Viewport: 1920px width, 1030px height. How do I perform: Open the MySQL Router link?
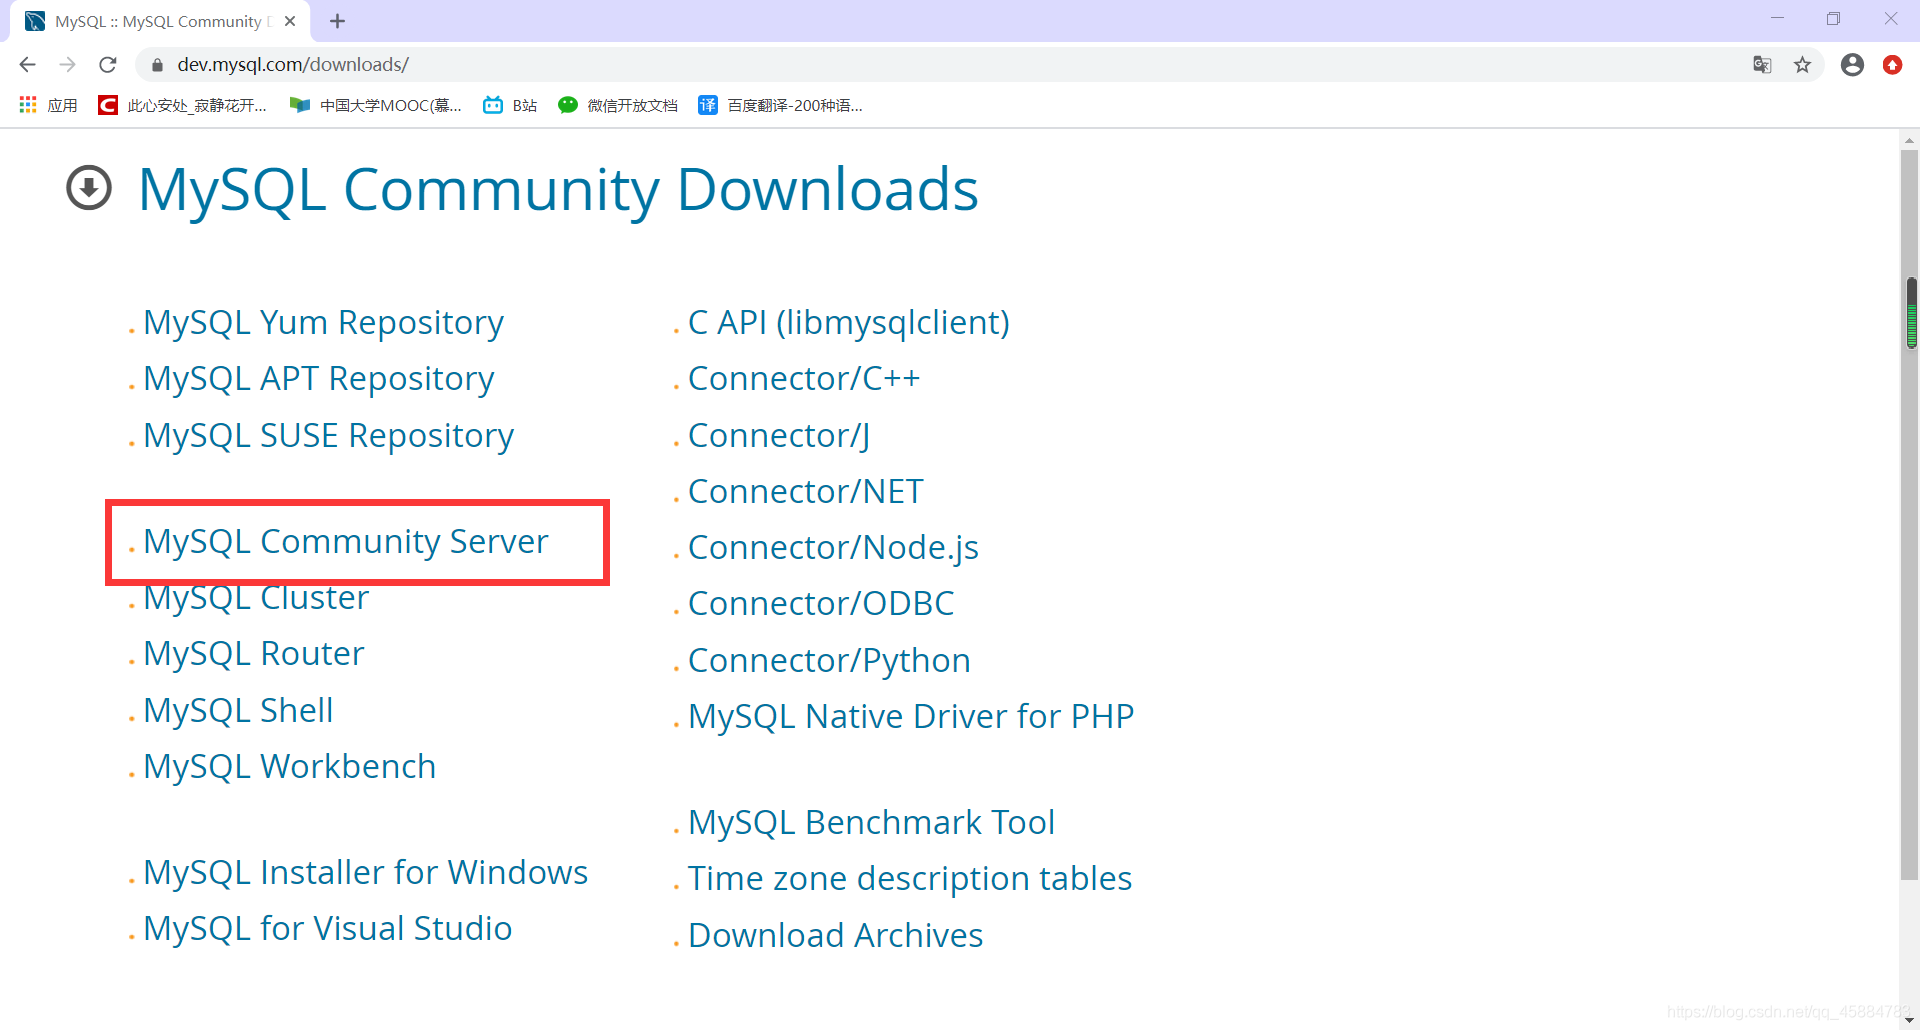[254, 653]
